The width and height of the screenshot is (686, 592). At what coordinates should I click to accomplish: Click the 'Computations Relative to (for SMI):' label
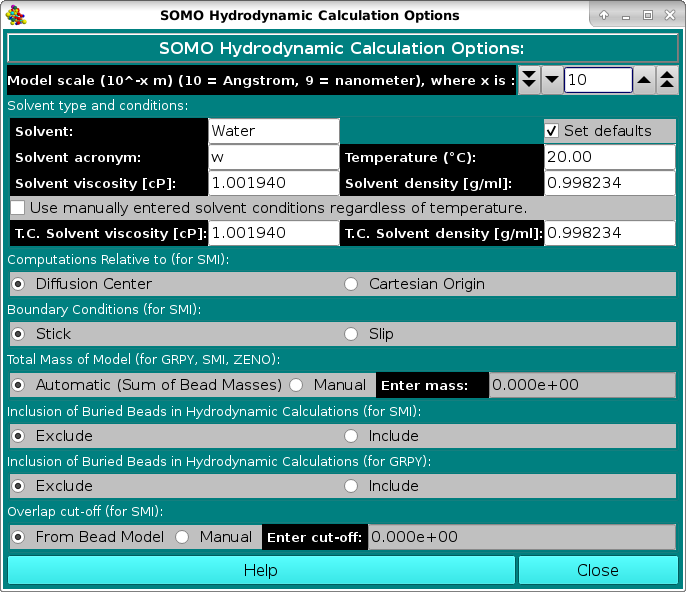click(x=118, y=259)
